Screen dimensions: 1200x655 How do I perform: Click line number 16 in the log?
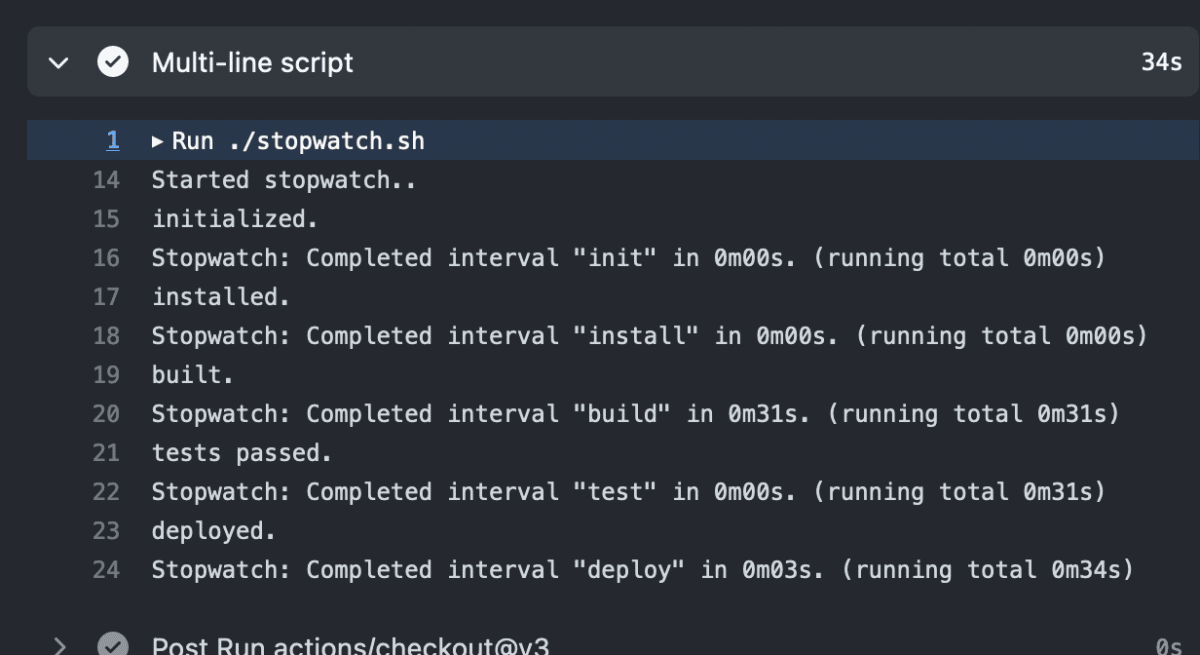pyautogui.click(x=106, y=258)
